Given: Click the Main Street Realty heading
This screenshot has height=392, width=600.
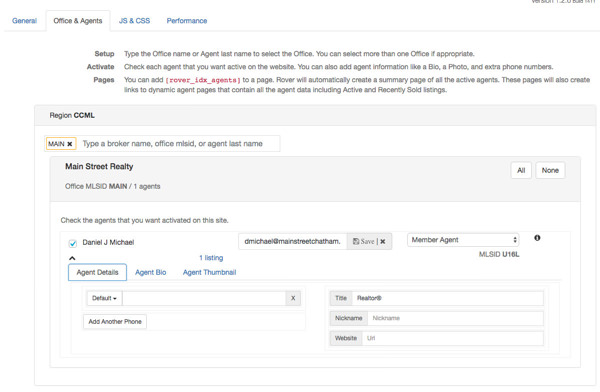Looking at the screenshot, I should 99,167.
